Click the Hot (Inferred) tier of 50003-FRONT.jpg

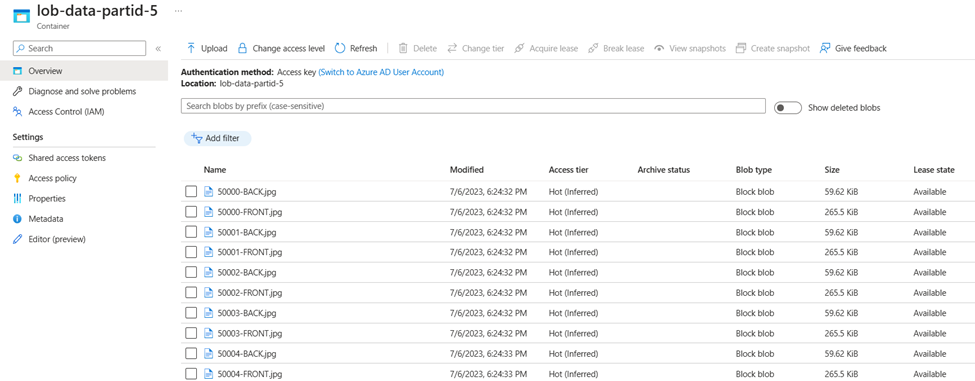tap(573, 333)
